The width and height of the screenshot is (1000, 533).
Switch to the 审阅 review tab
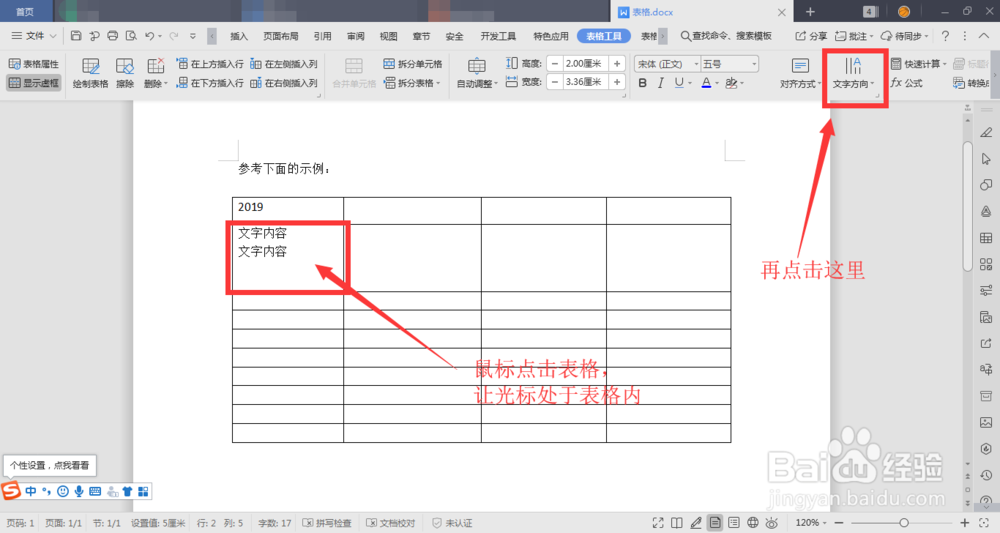(355, 36)
